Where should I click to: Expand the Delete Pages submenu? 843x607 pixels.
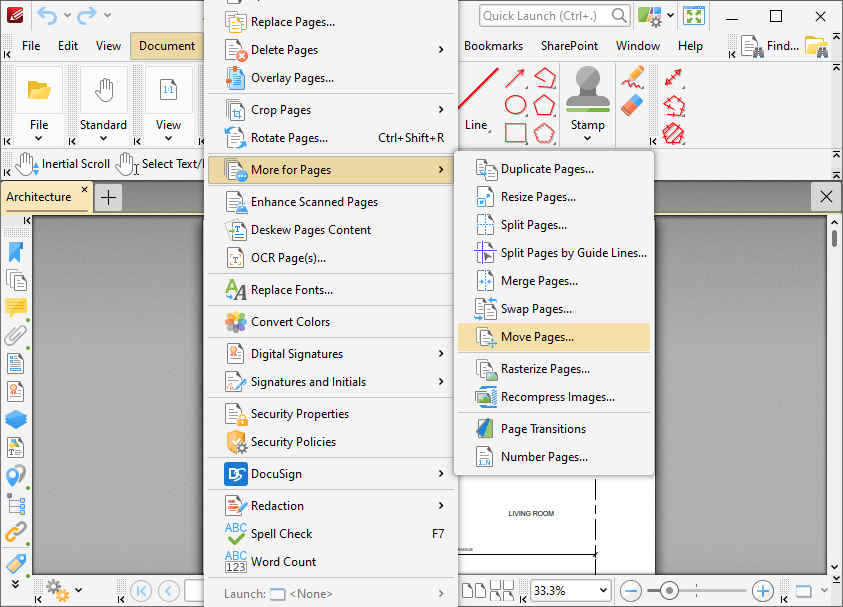[441, 50]
